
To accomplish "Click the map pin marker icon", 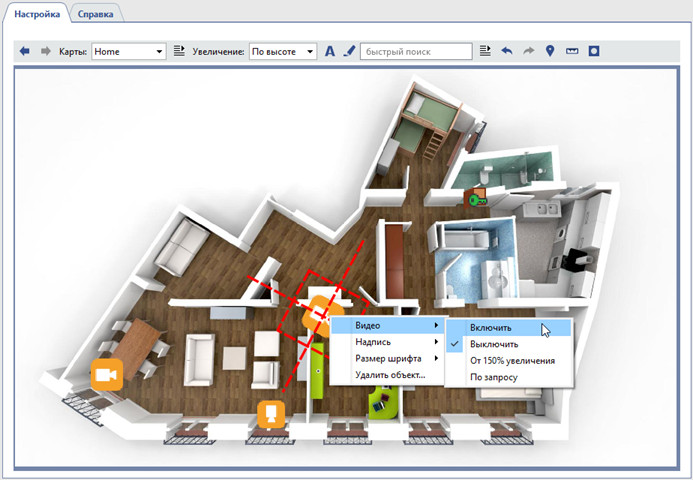I will coord(550,51).
